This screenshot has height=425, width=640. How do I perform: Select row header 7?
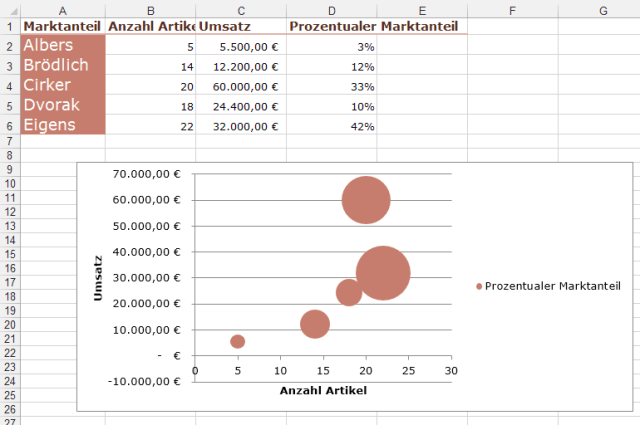(x=9, y=142)
